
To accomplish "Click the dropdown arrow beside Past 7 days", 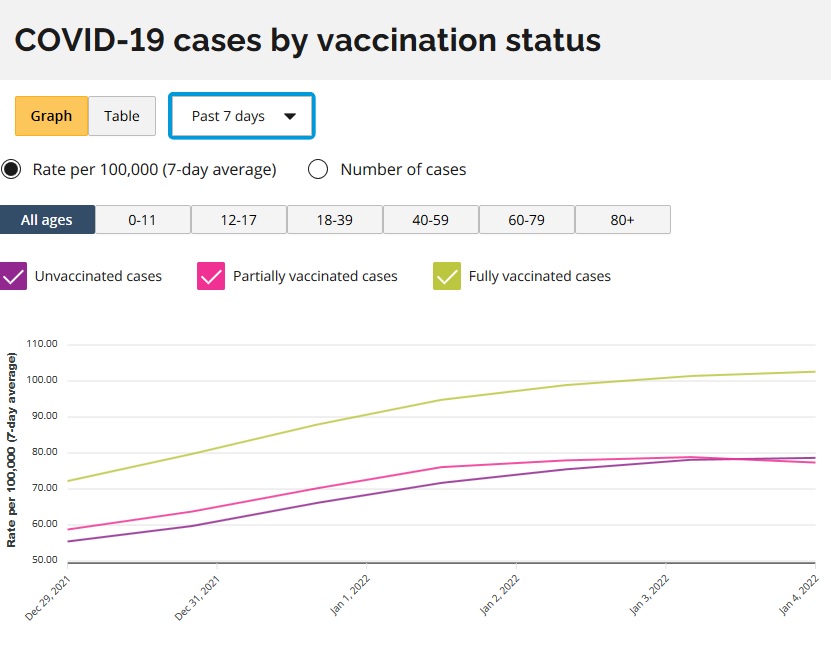I will click(x=290, y=116).
